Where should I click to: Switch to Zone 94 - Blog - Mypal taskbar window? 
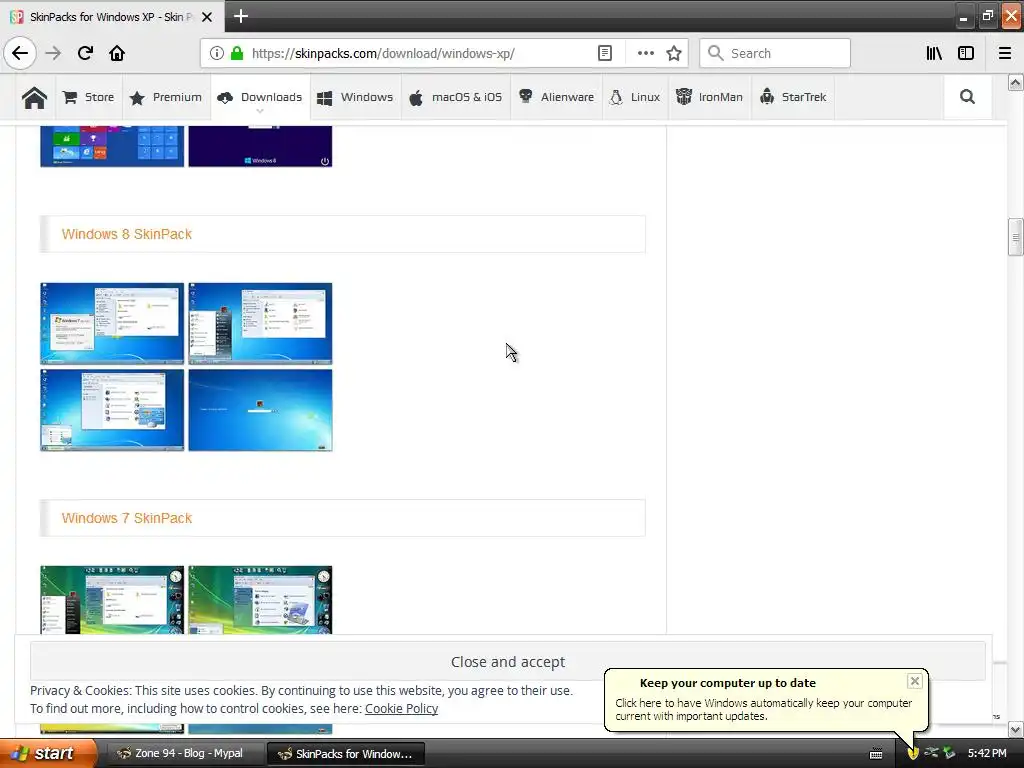pyautogui.click(x=185, y=754)
